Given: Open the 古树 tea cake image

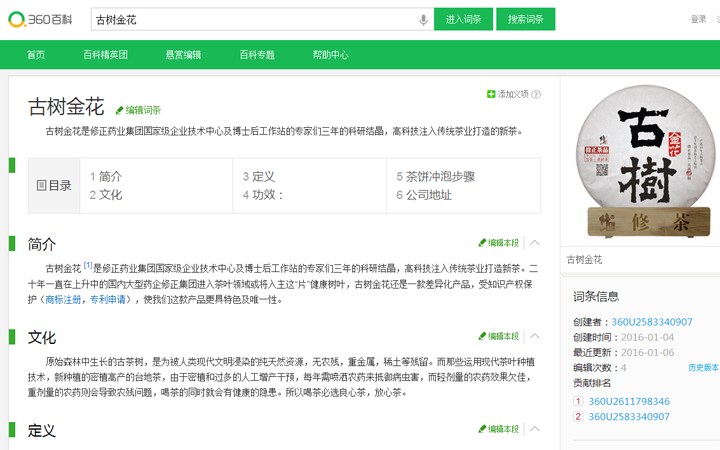Looking at the screenshot, I should tap(647, 162).
